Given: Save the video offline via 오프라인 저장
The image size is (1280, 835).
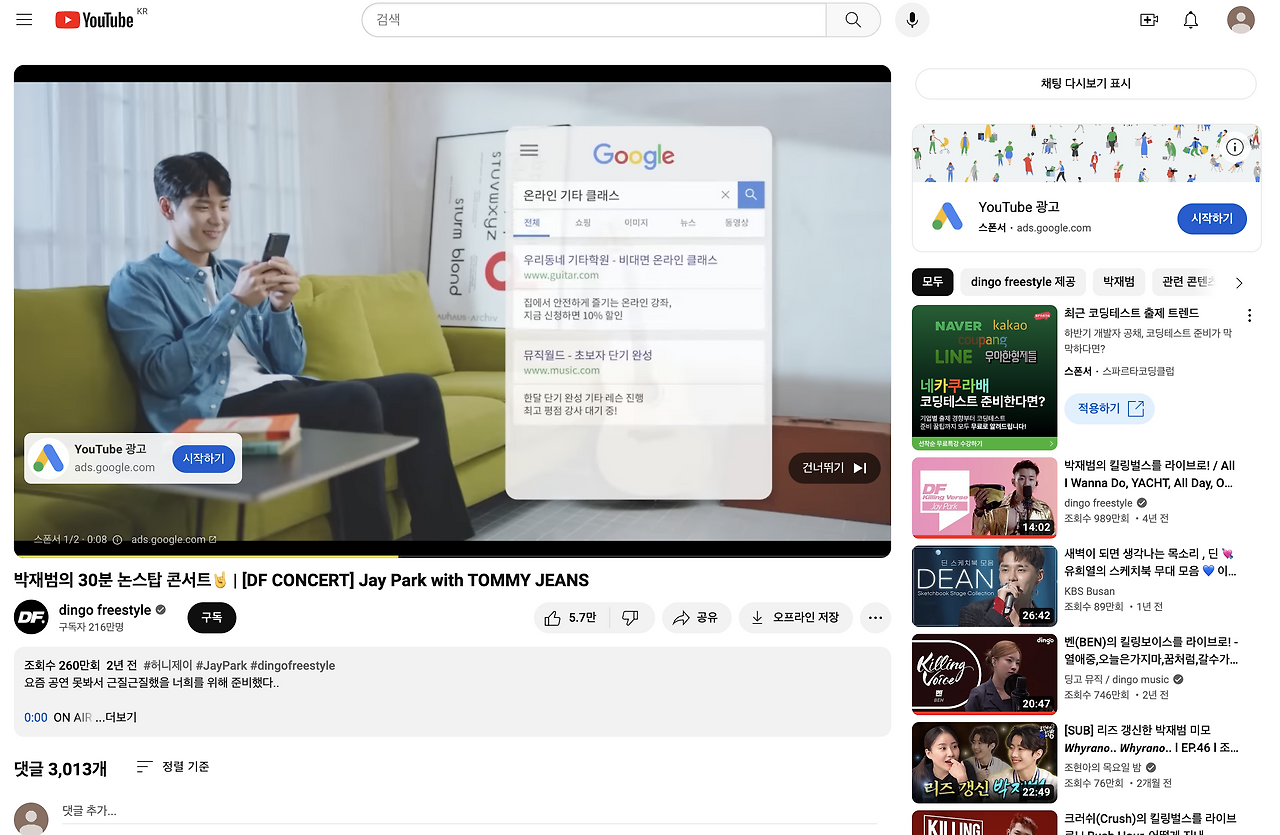Looking at the screenshot, I should (795, 617).
